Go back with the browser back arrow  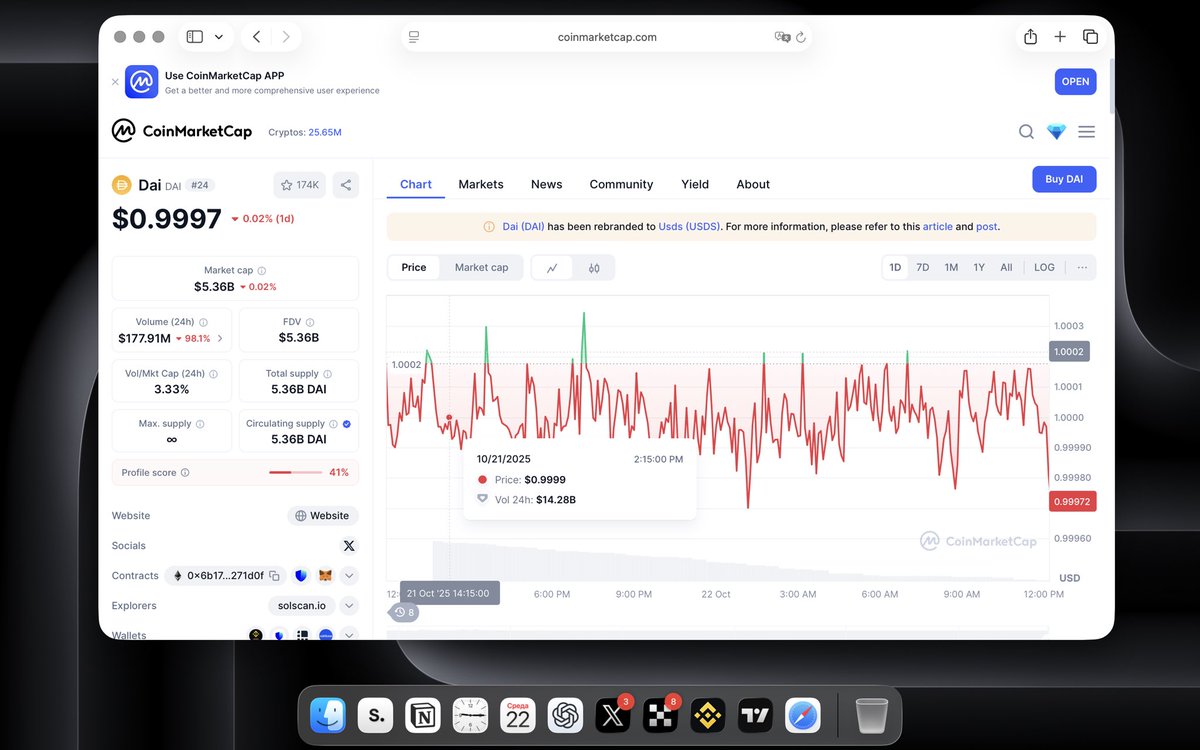[x=257, y=37]
